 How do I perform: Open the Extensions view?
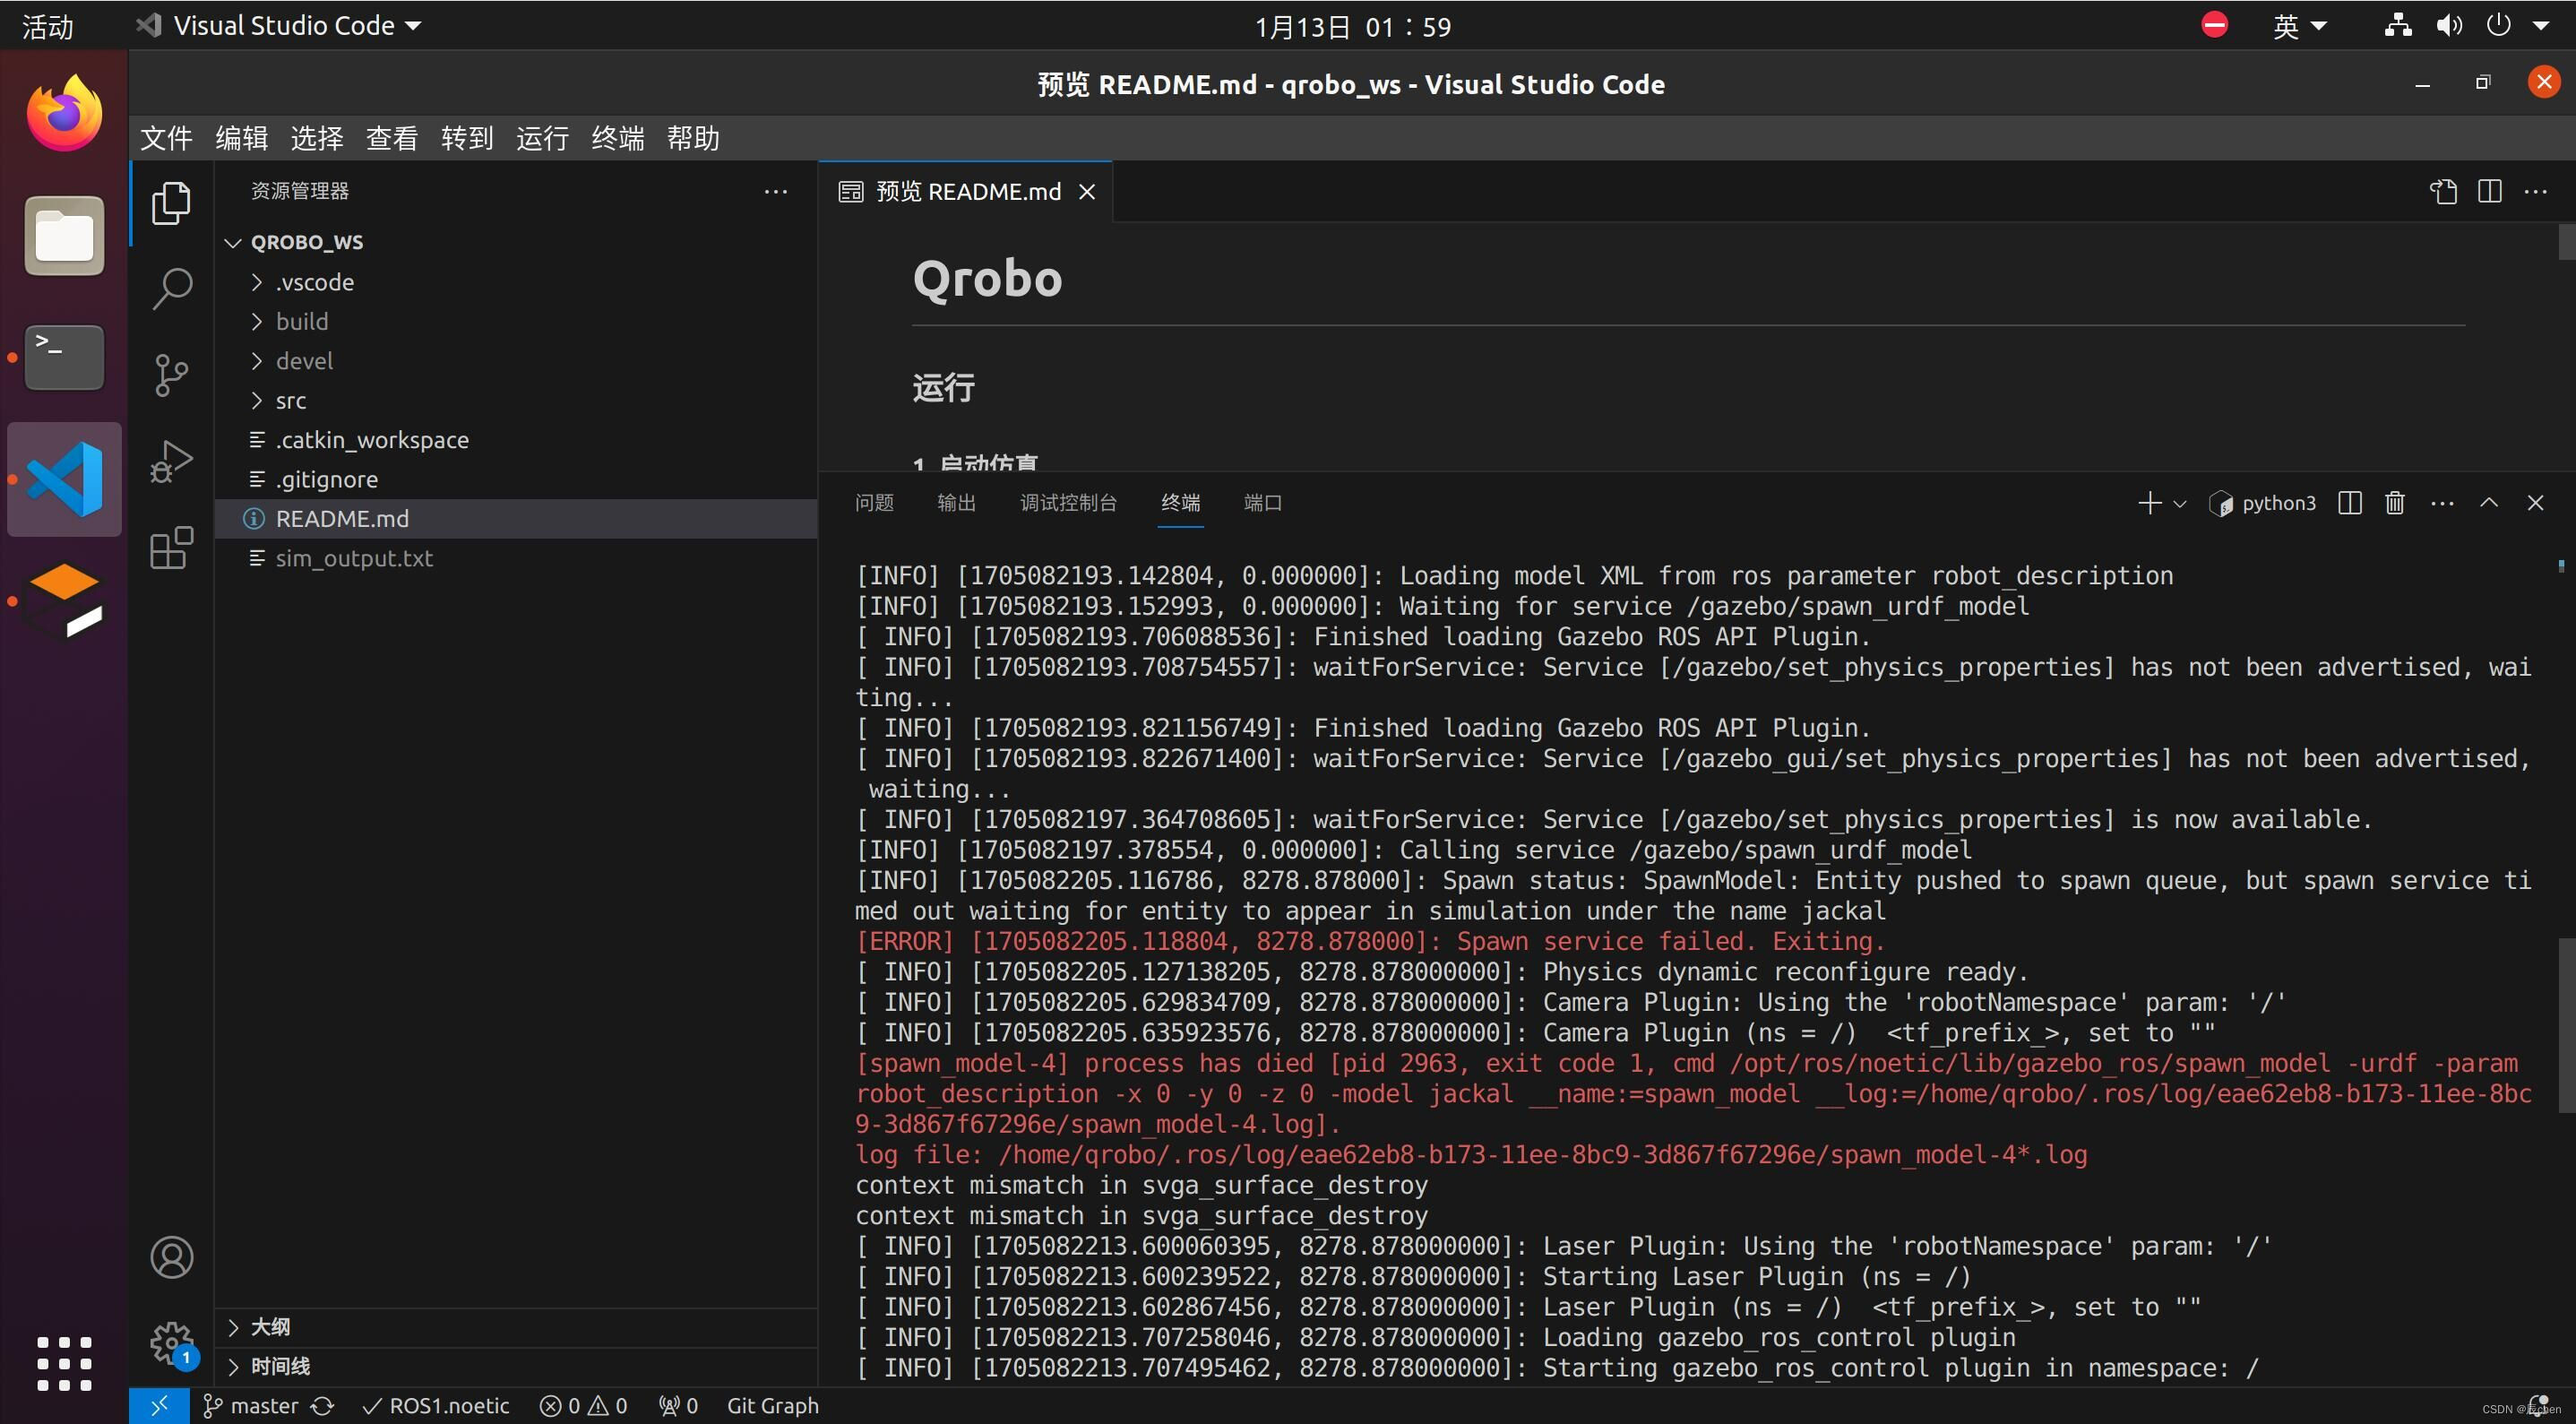(x=171, y=548)
